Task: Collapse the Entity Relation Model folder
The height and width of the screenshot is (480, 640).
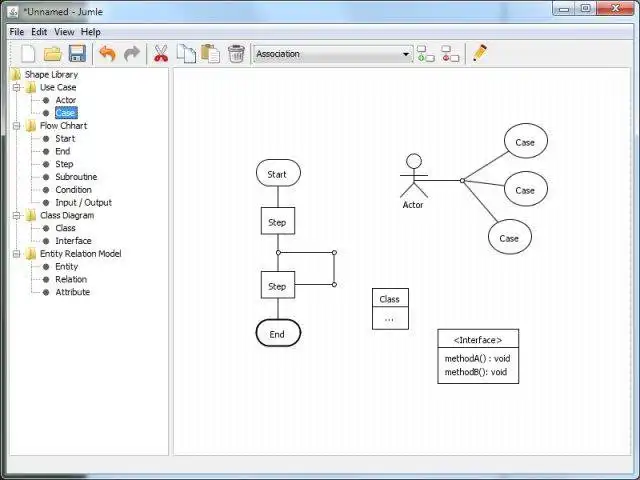Action: pos(16,254)
